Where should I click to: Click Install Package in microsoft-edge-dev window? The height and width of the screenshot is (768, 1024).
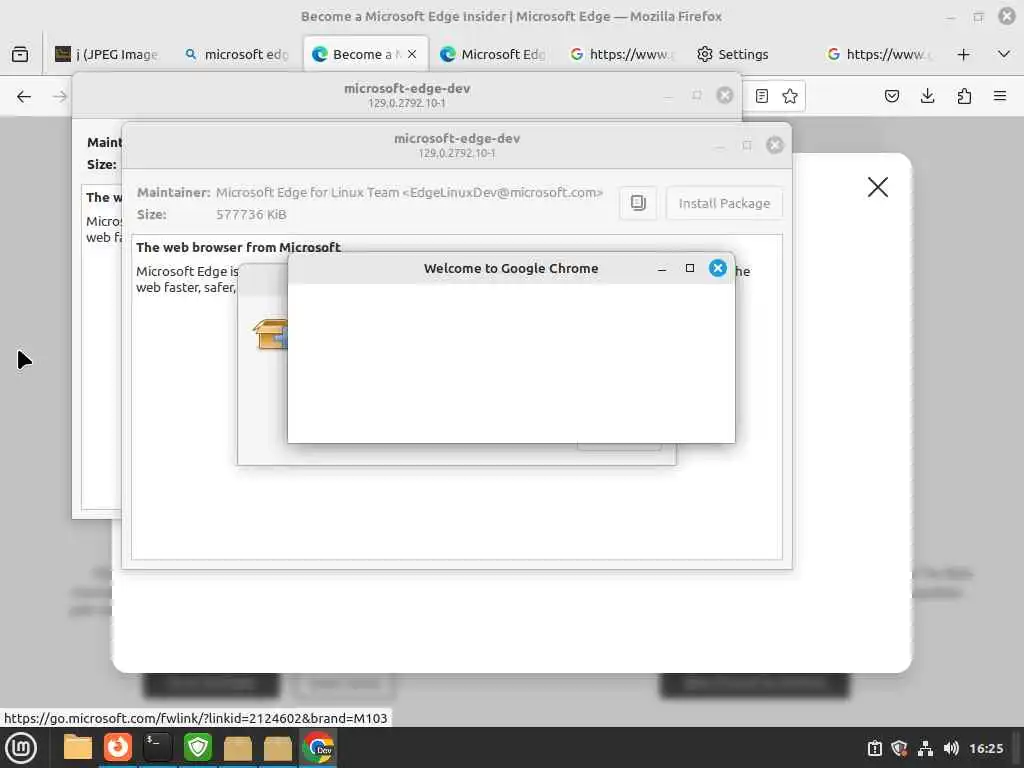pyautogui.click(x=724, y=203)
